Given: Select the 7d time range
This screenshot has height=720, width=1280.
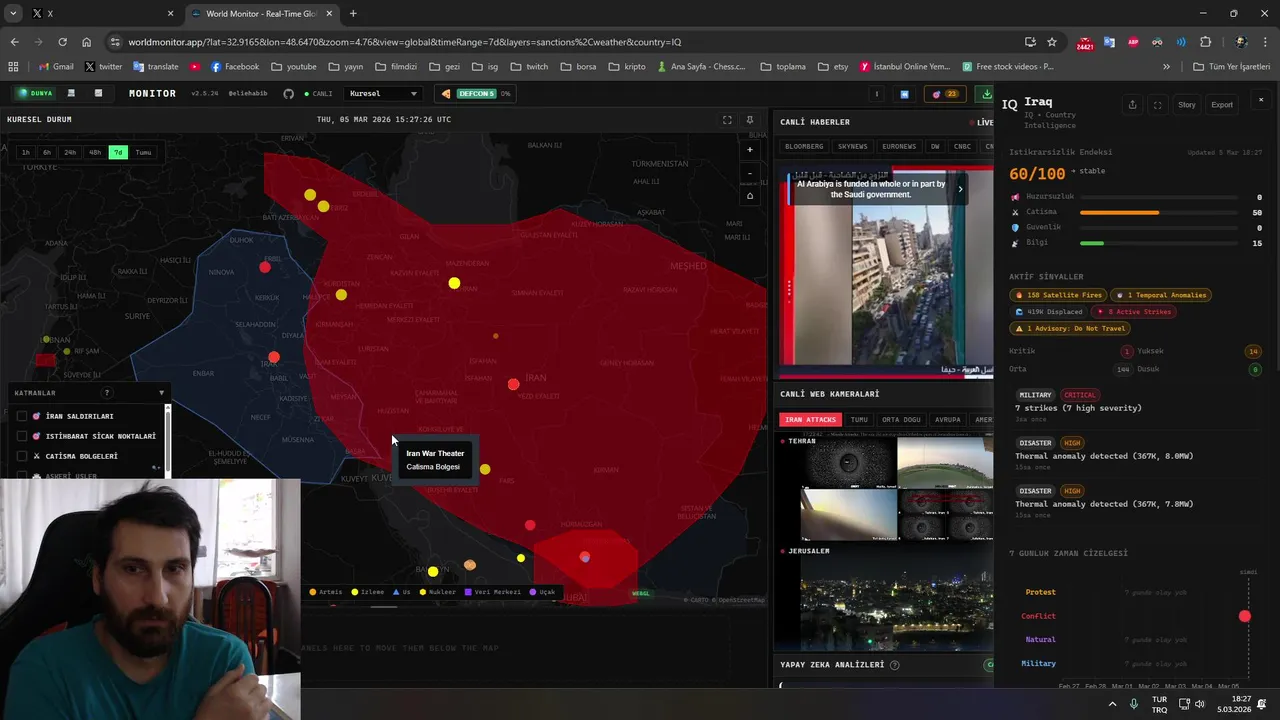Looking at the screenshot, I should tap(118, 152).
